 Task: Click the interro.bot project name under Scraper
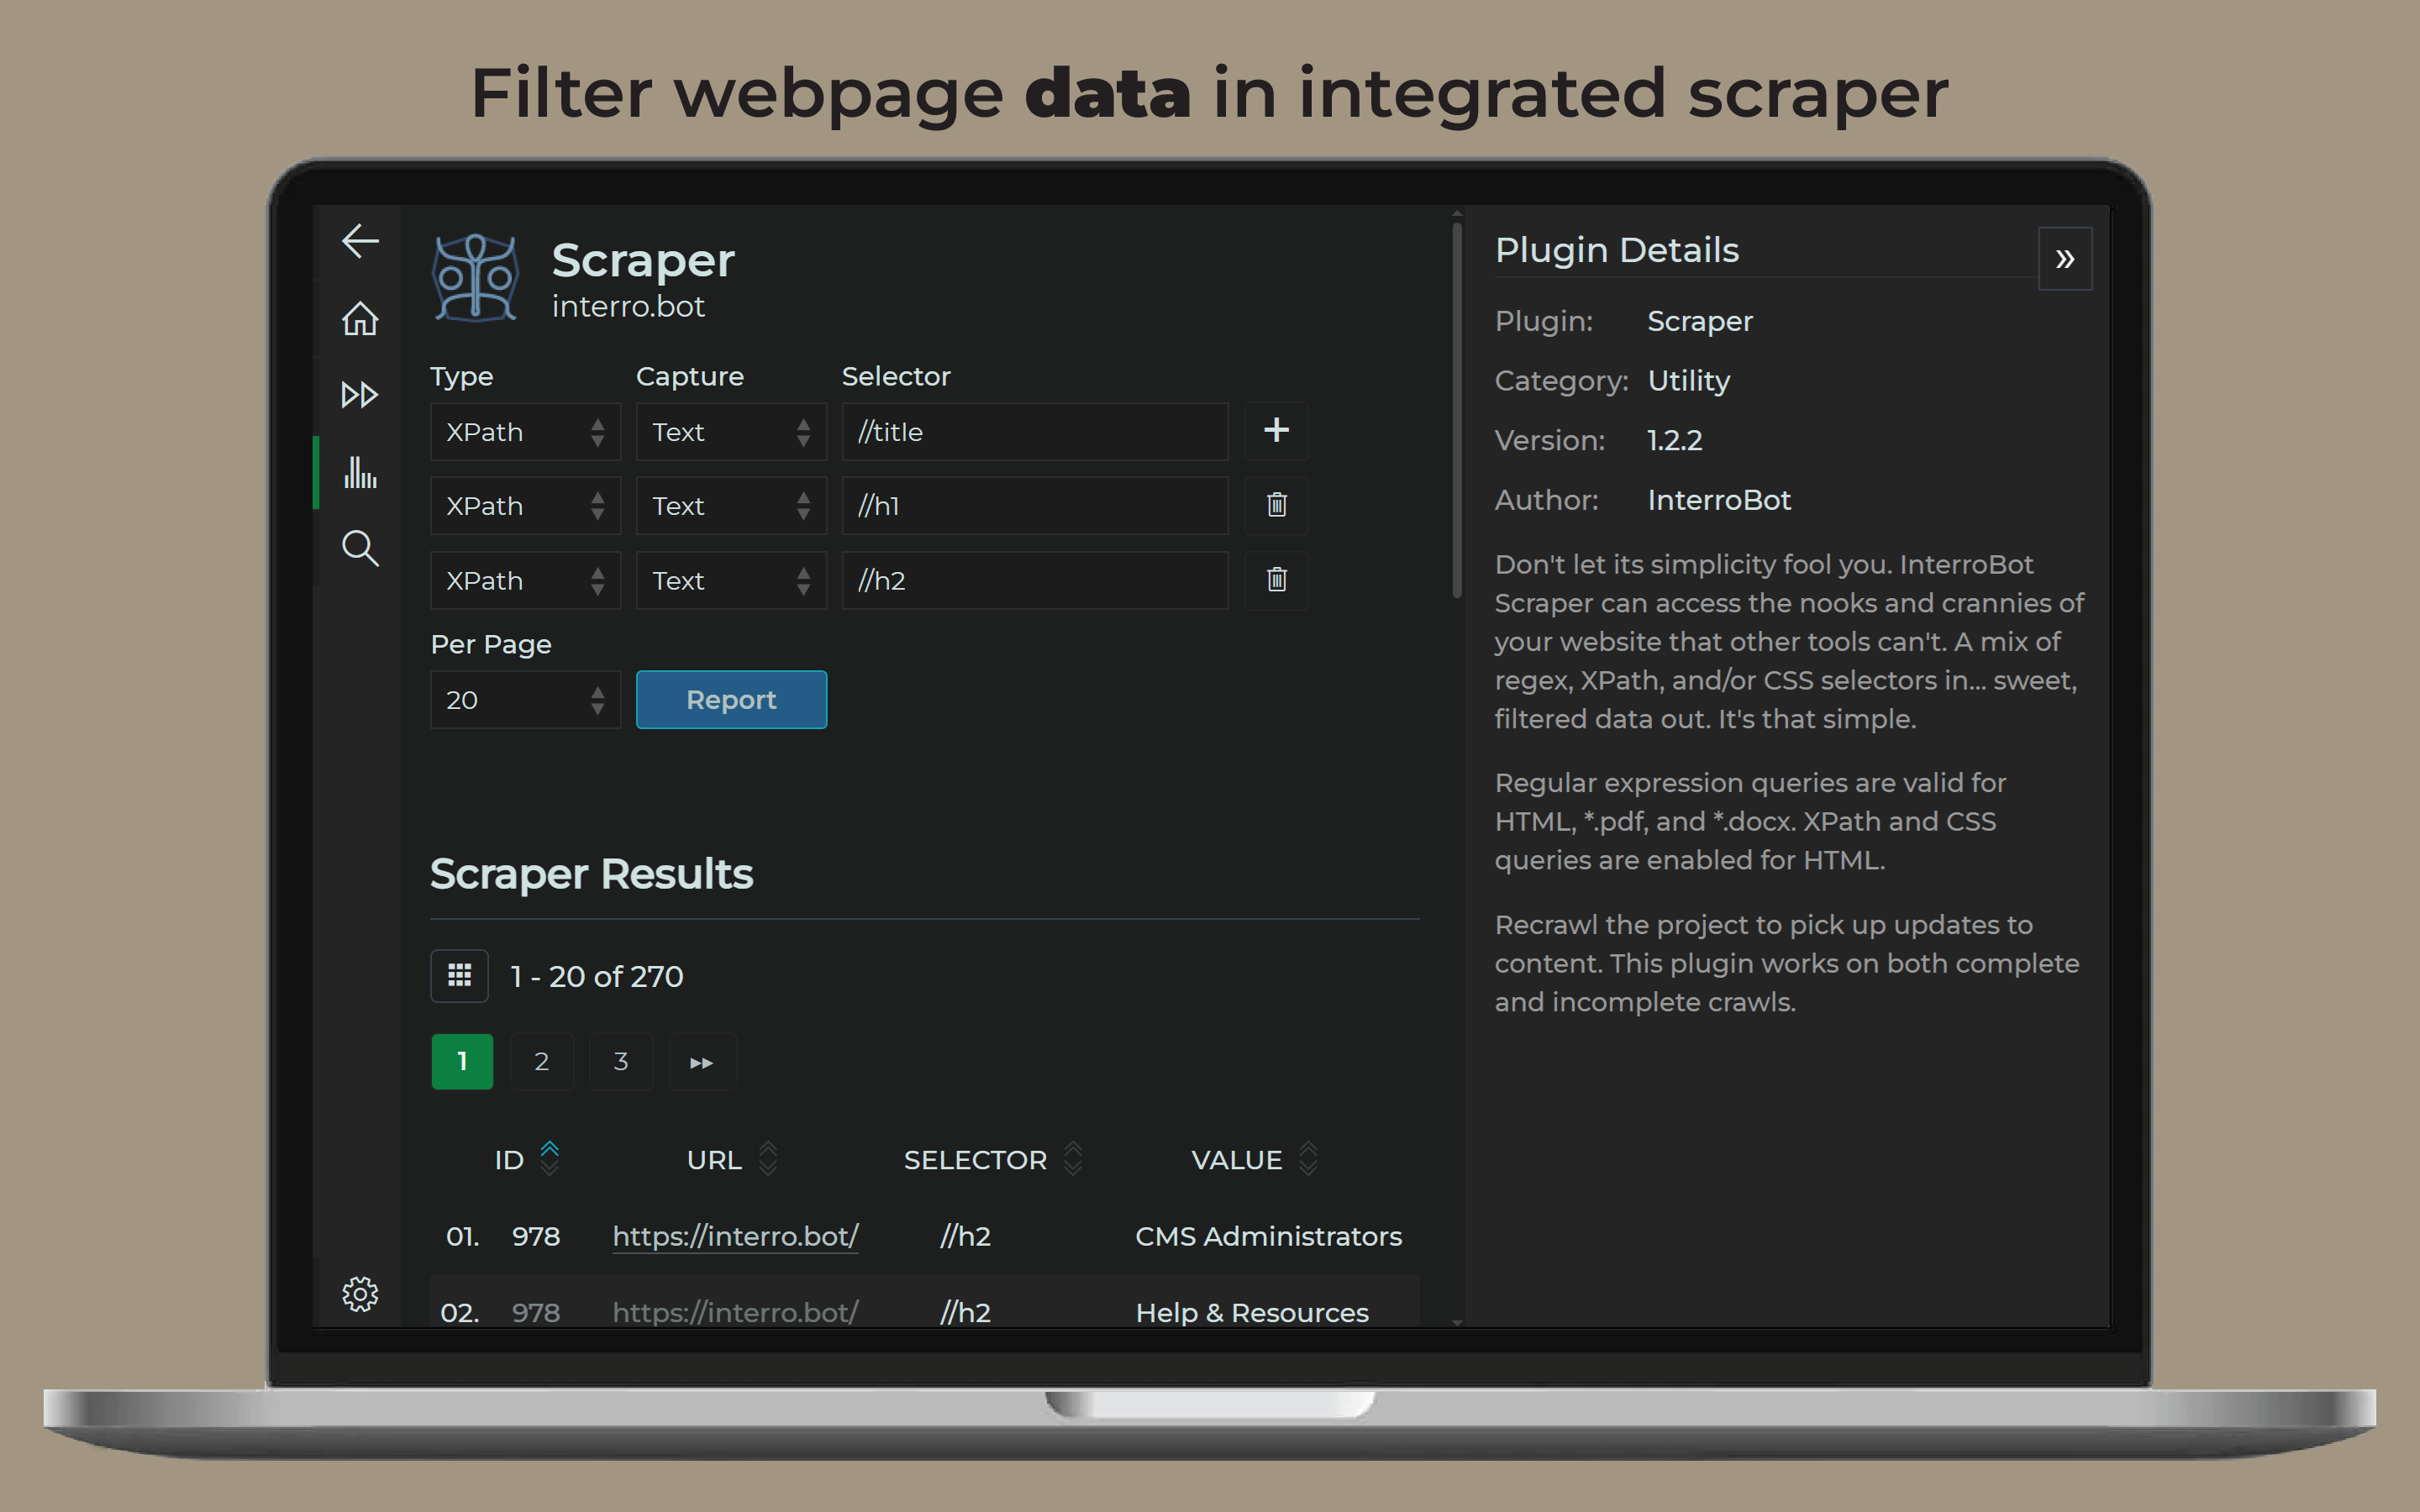click(x=628, y=306)
